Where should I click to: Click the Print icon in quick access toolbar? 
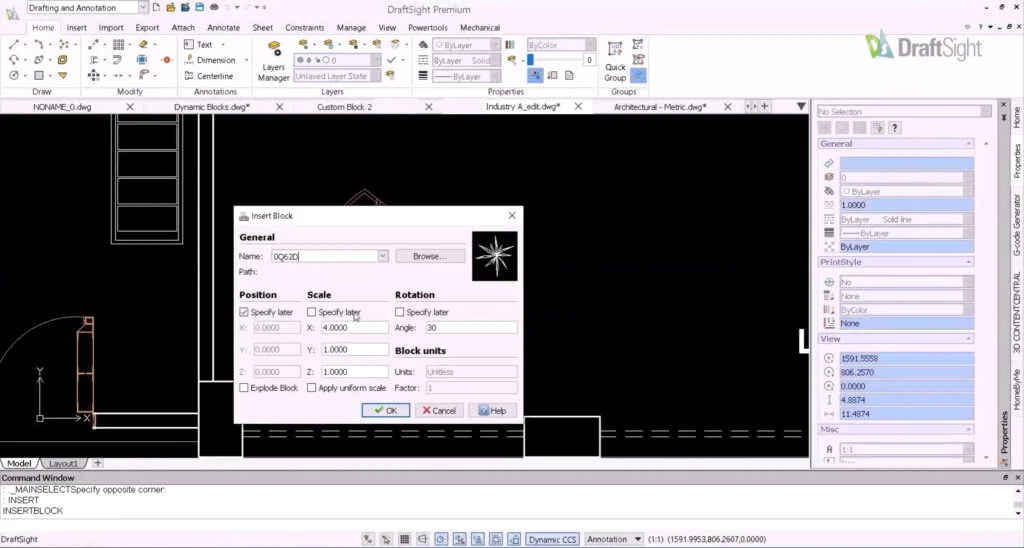[214, 7]
